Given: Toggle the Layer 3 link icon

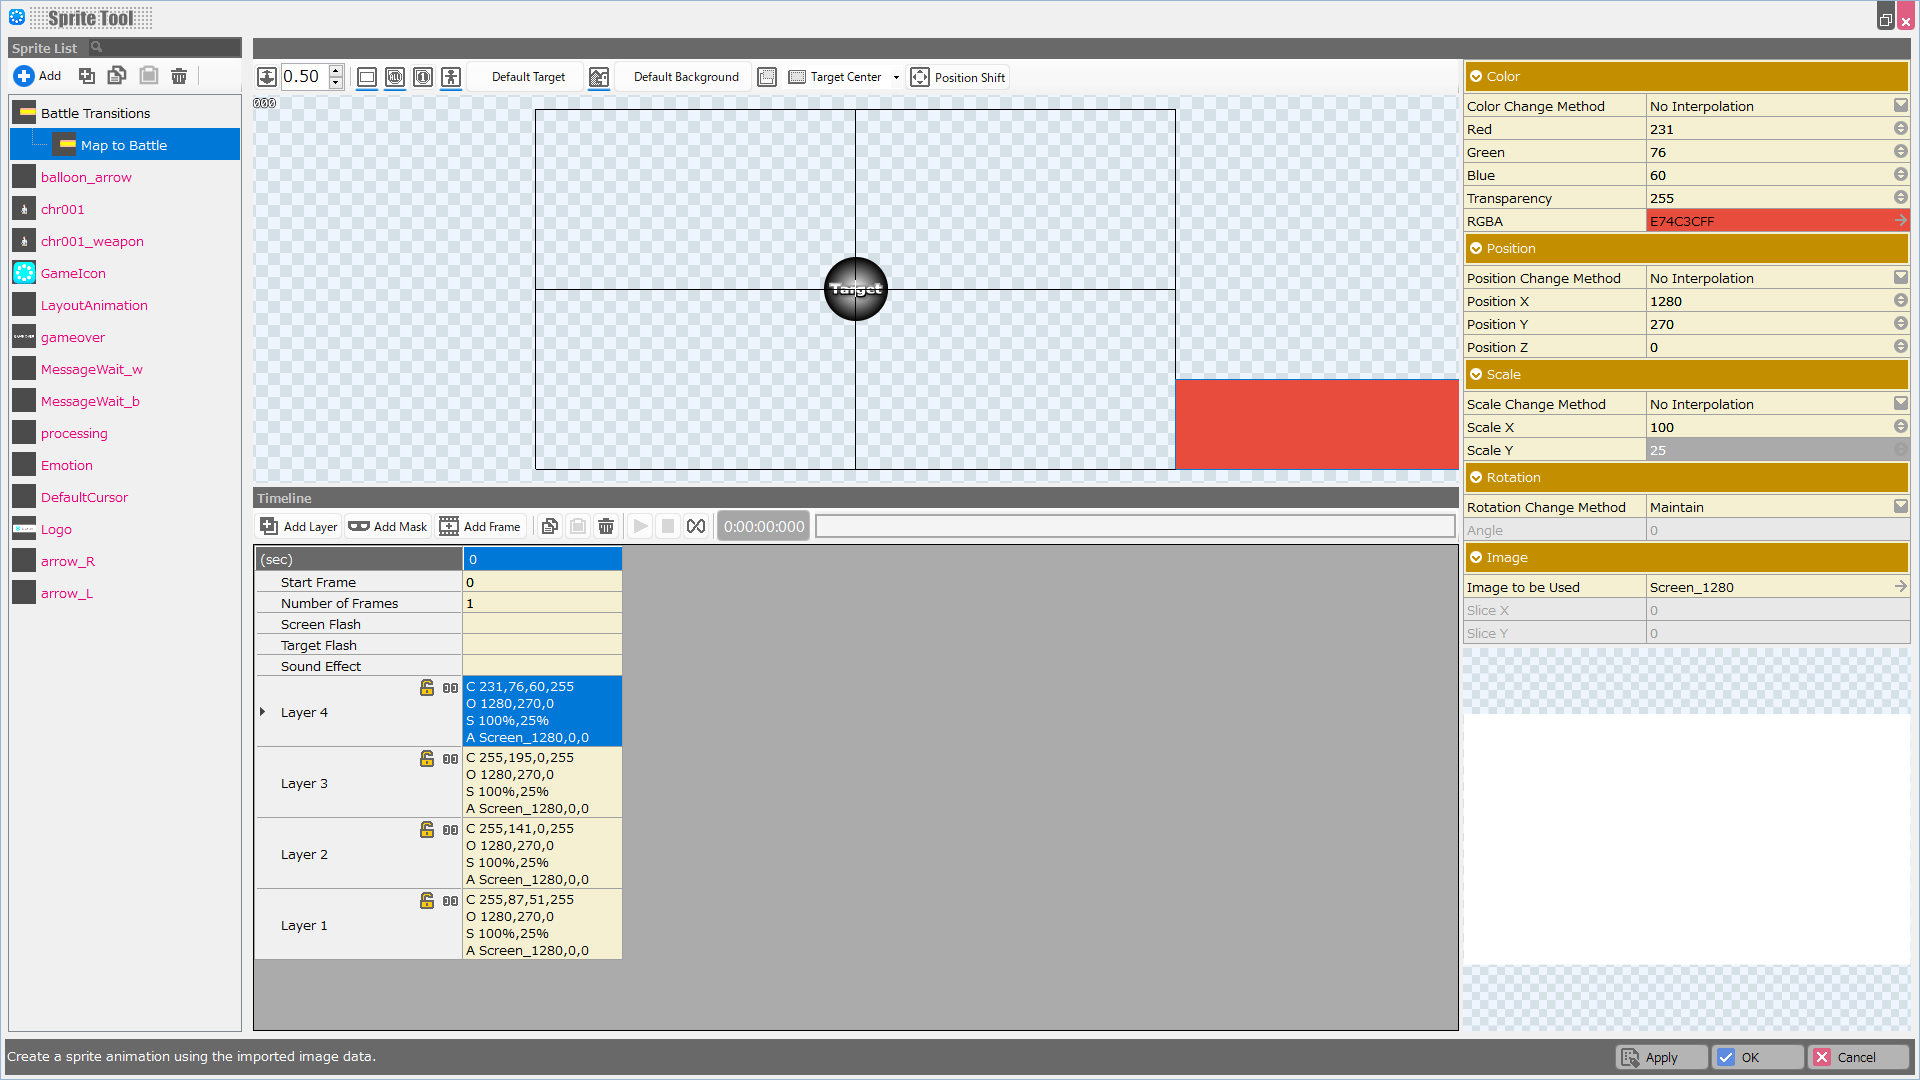Looking at the screenshot, I should point(451,759).
